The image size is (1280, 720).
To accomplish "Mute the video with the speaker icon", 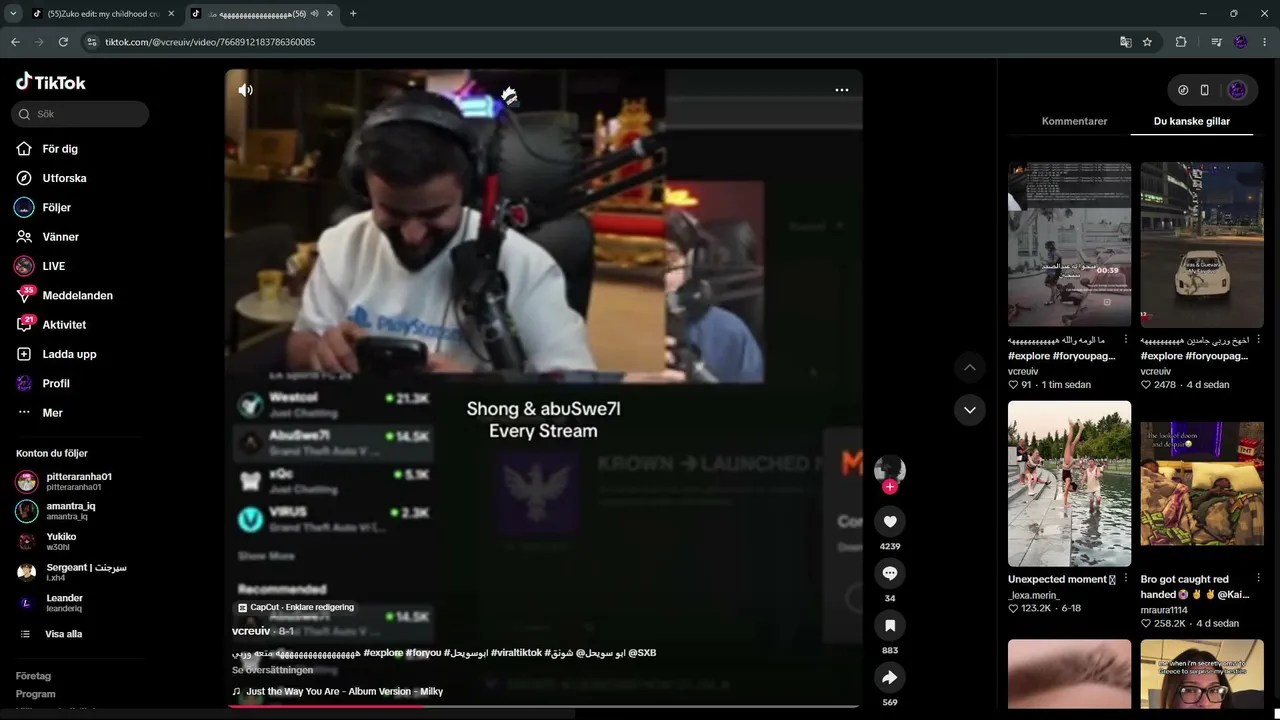I will point(245,90).
